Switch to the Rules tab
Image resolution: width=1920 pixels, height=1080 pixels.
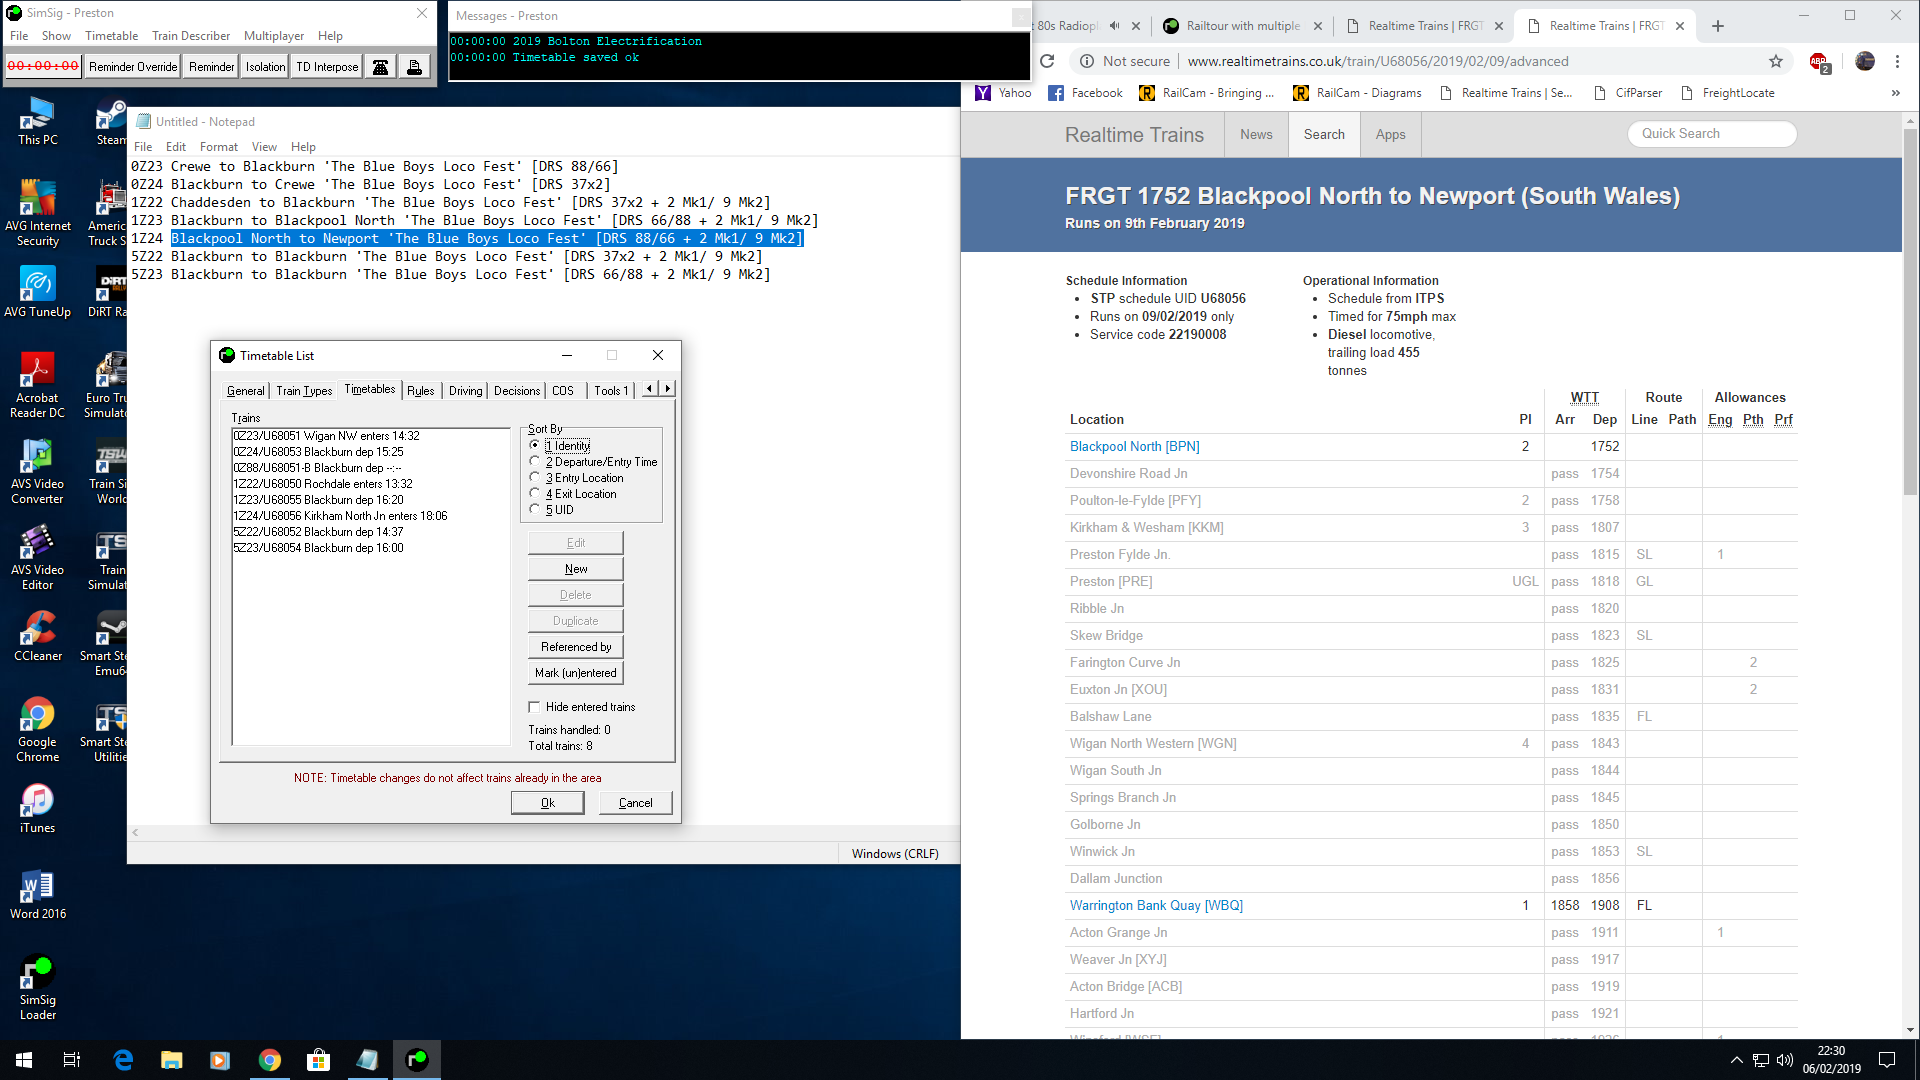pos(421,391)
